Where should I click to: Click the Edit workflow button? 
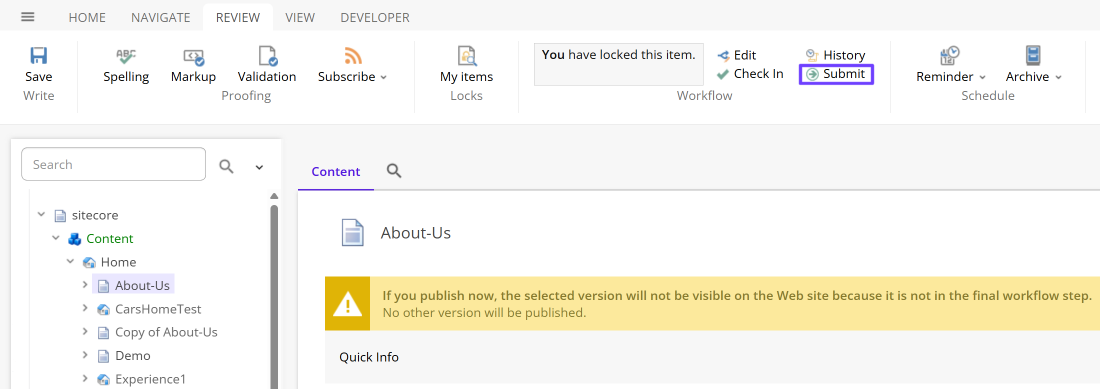[737, 55]
